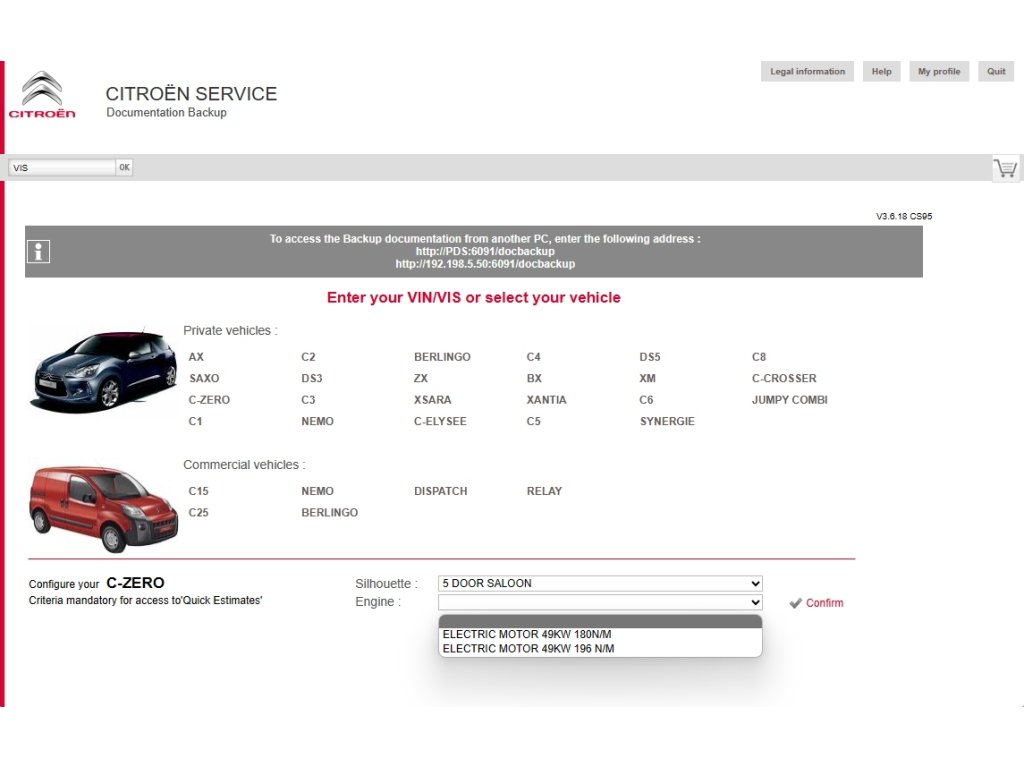Screen dimensions: 1024x768
Task: Select commercial vehicle C15
Action: click(199, 491)
